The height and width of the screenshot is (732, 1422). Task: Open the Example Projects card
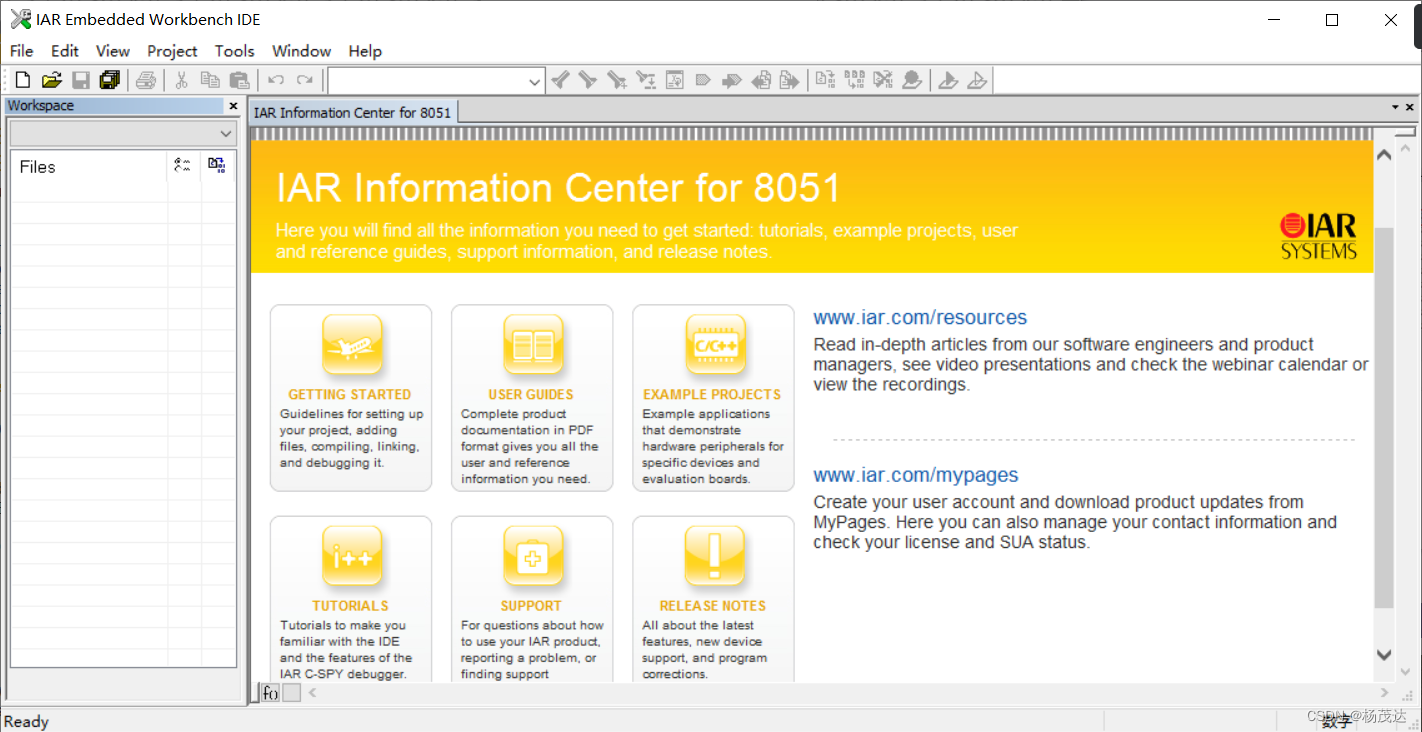click(713, 398)
